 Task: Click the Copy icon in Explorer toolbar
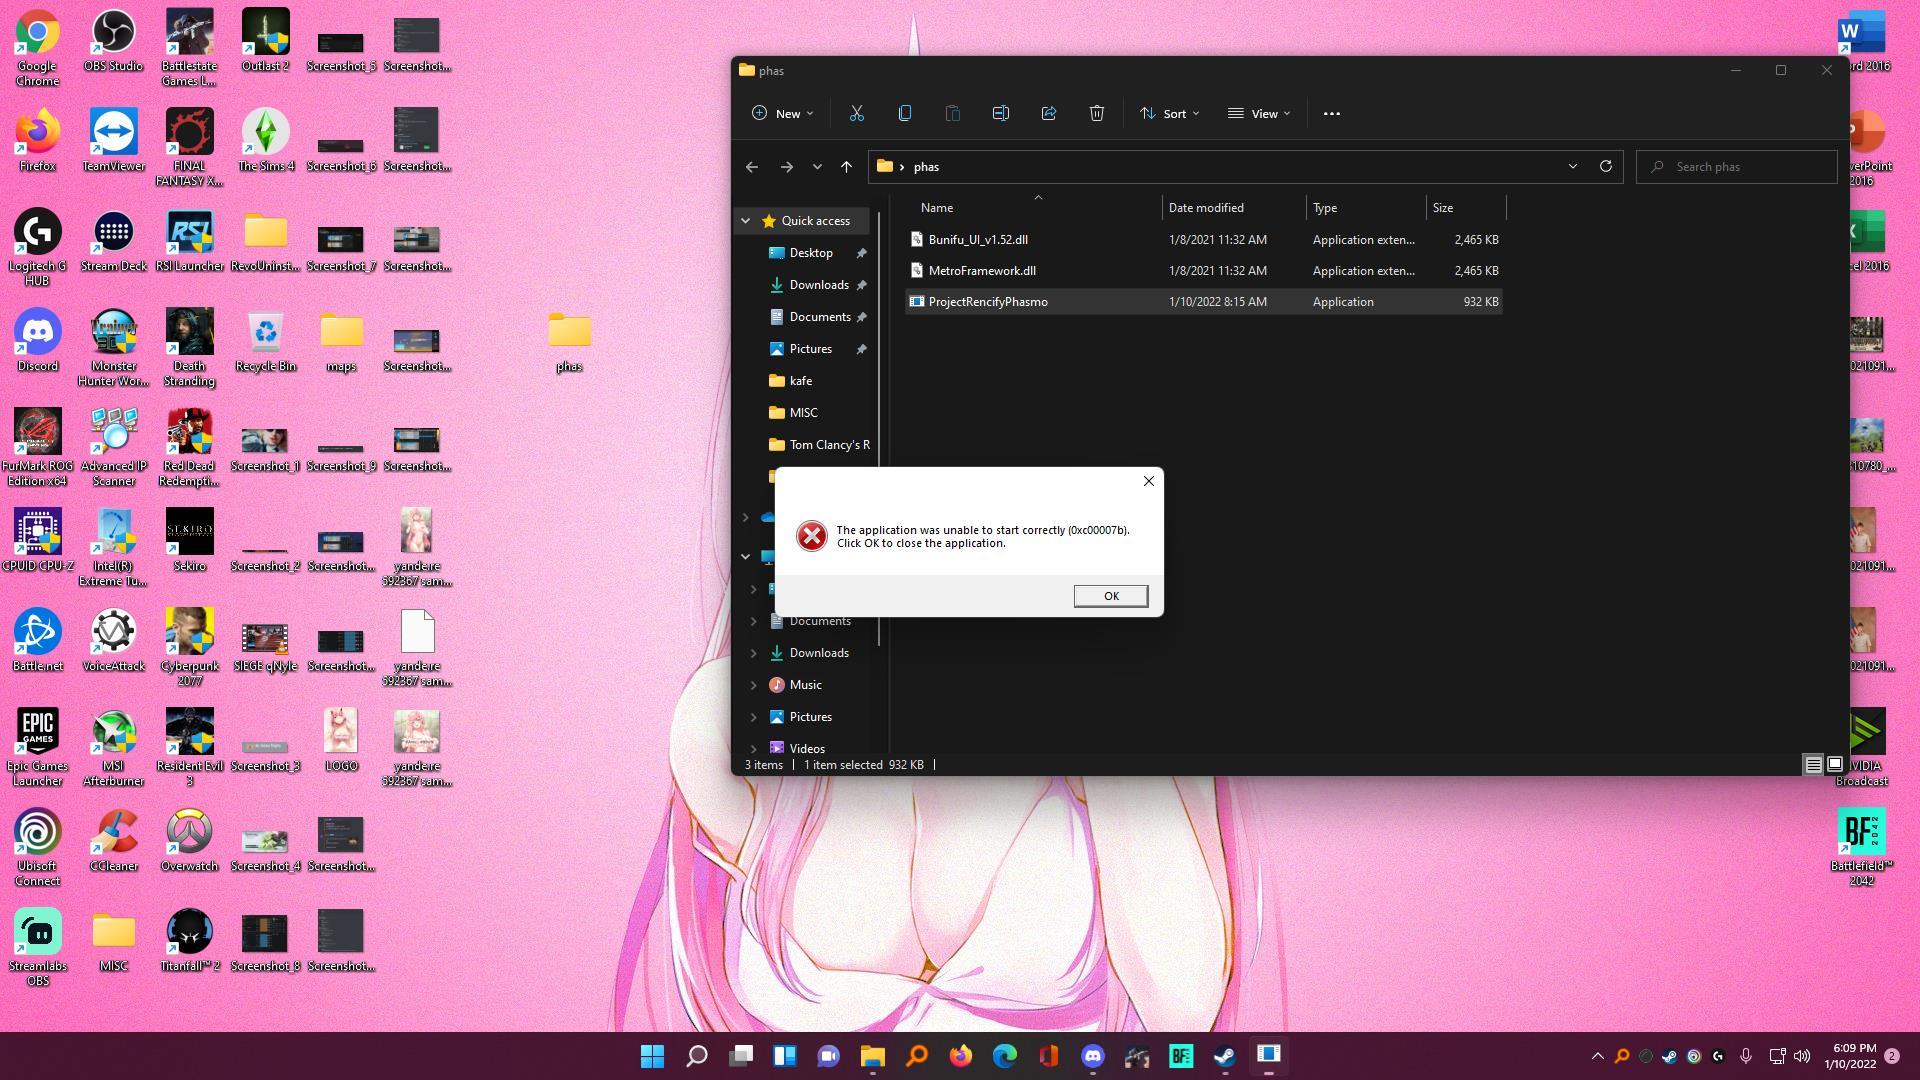coord(904,113)
